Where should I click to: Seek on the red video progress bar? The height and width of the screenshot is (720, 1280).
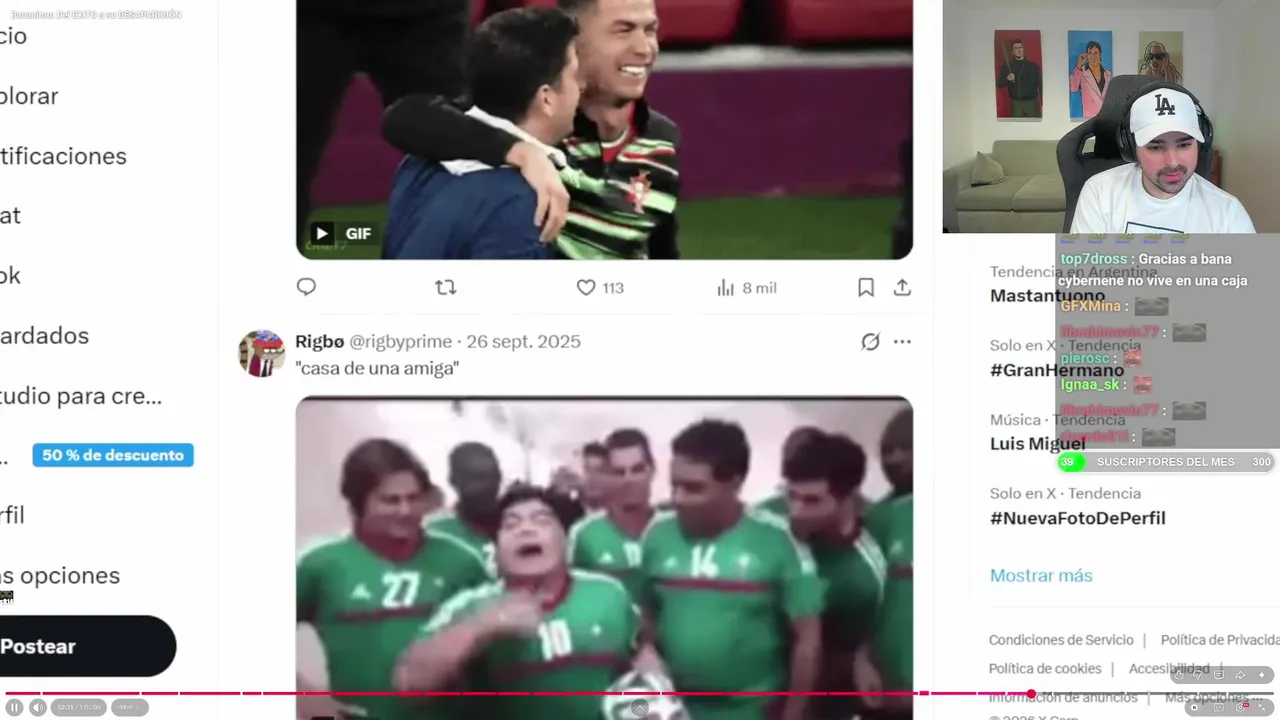tap(640, 693)
